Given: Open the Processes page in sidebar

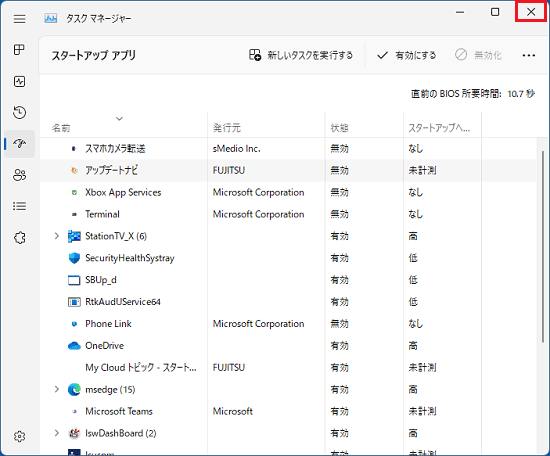Looking at the screenshot, I should pos(20,50).
